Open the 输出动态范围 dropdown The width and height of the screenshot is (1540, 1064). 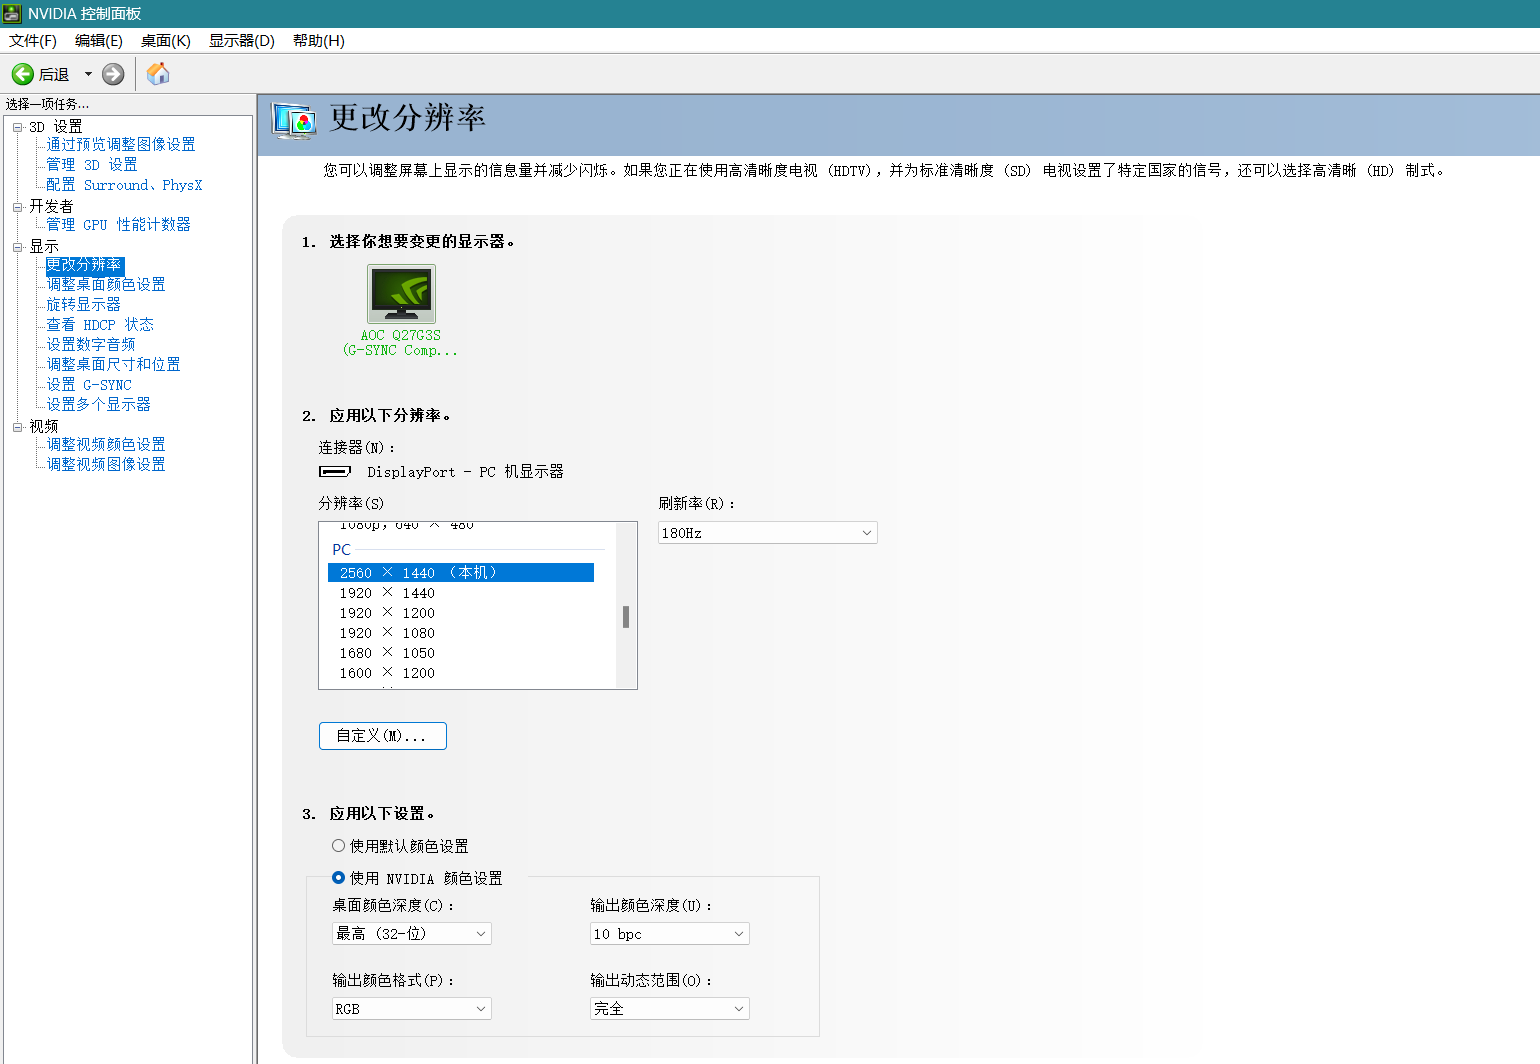670,1009
